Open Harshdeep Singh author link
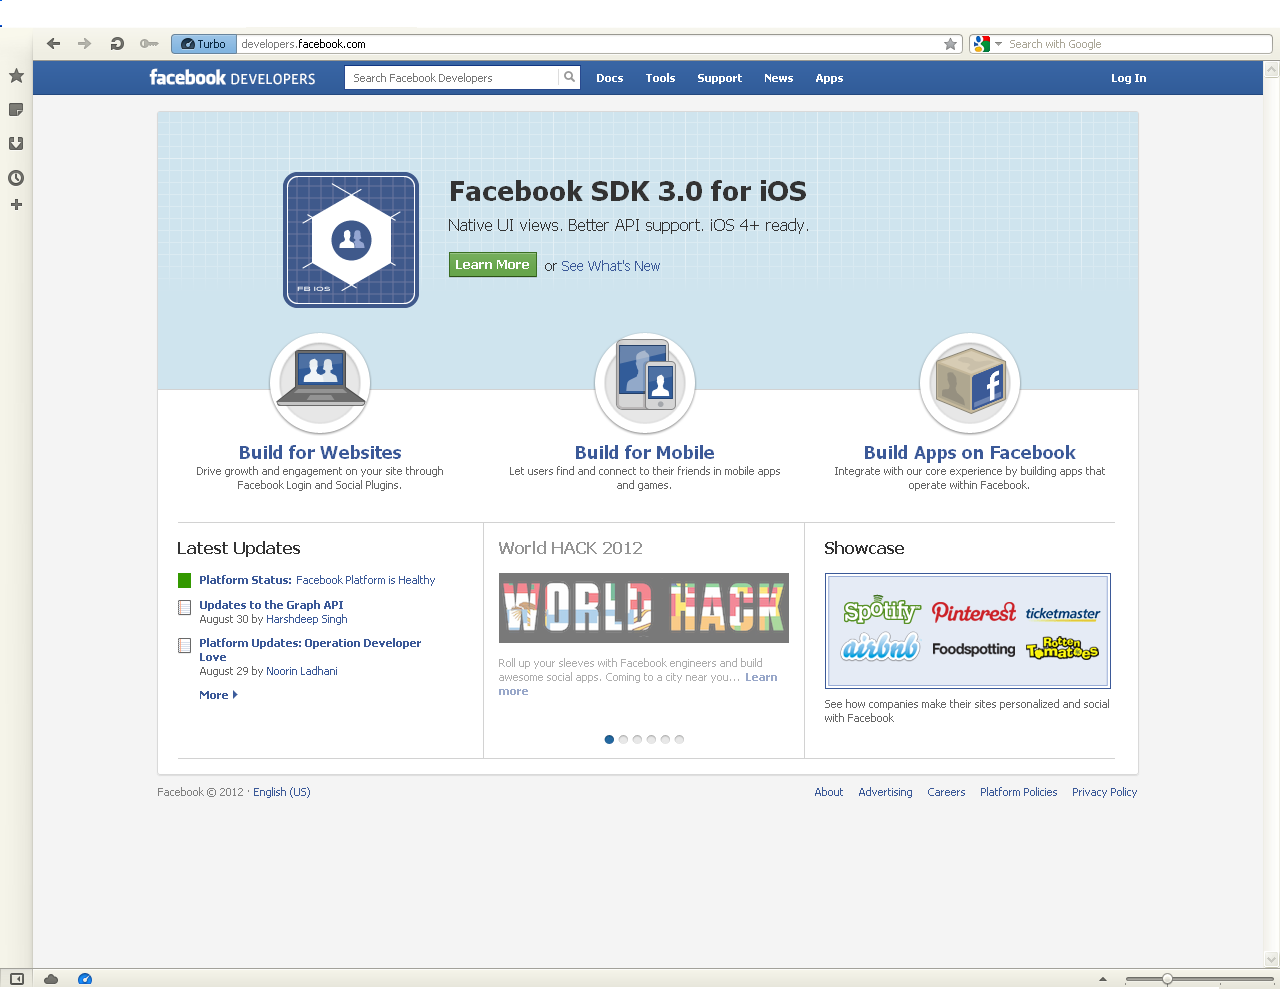 coord(307,619)
